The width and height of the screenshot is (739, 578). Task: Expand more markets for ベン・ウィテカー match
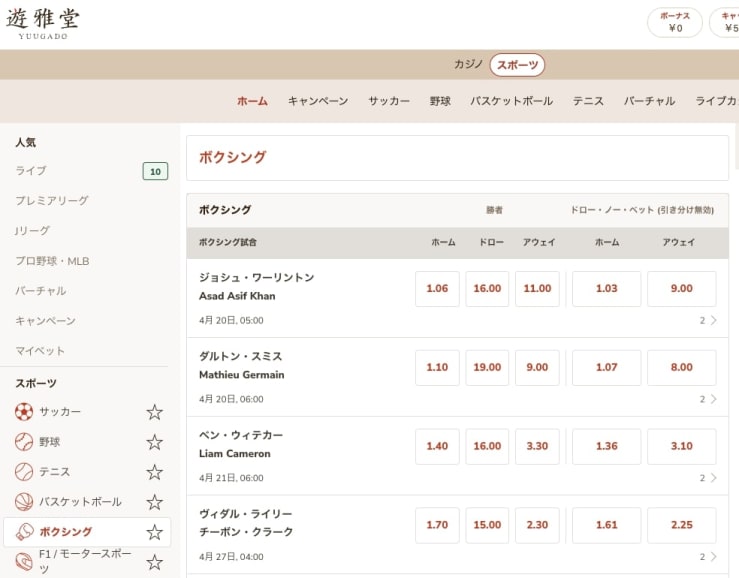(708, 478)
